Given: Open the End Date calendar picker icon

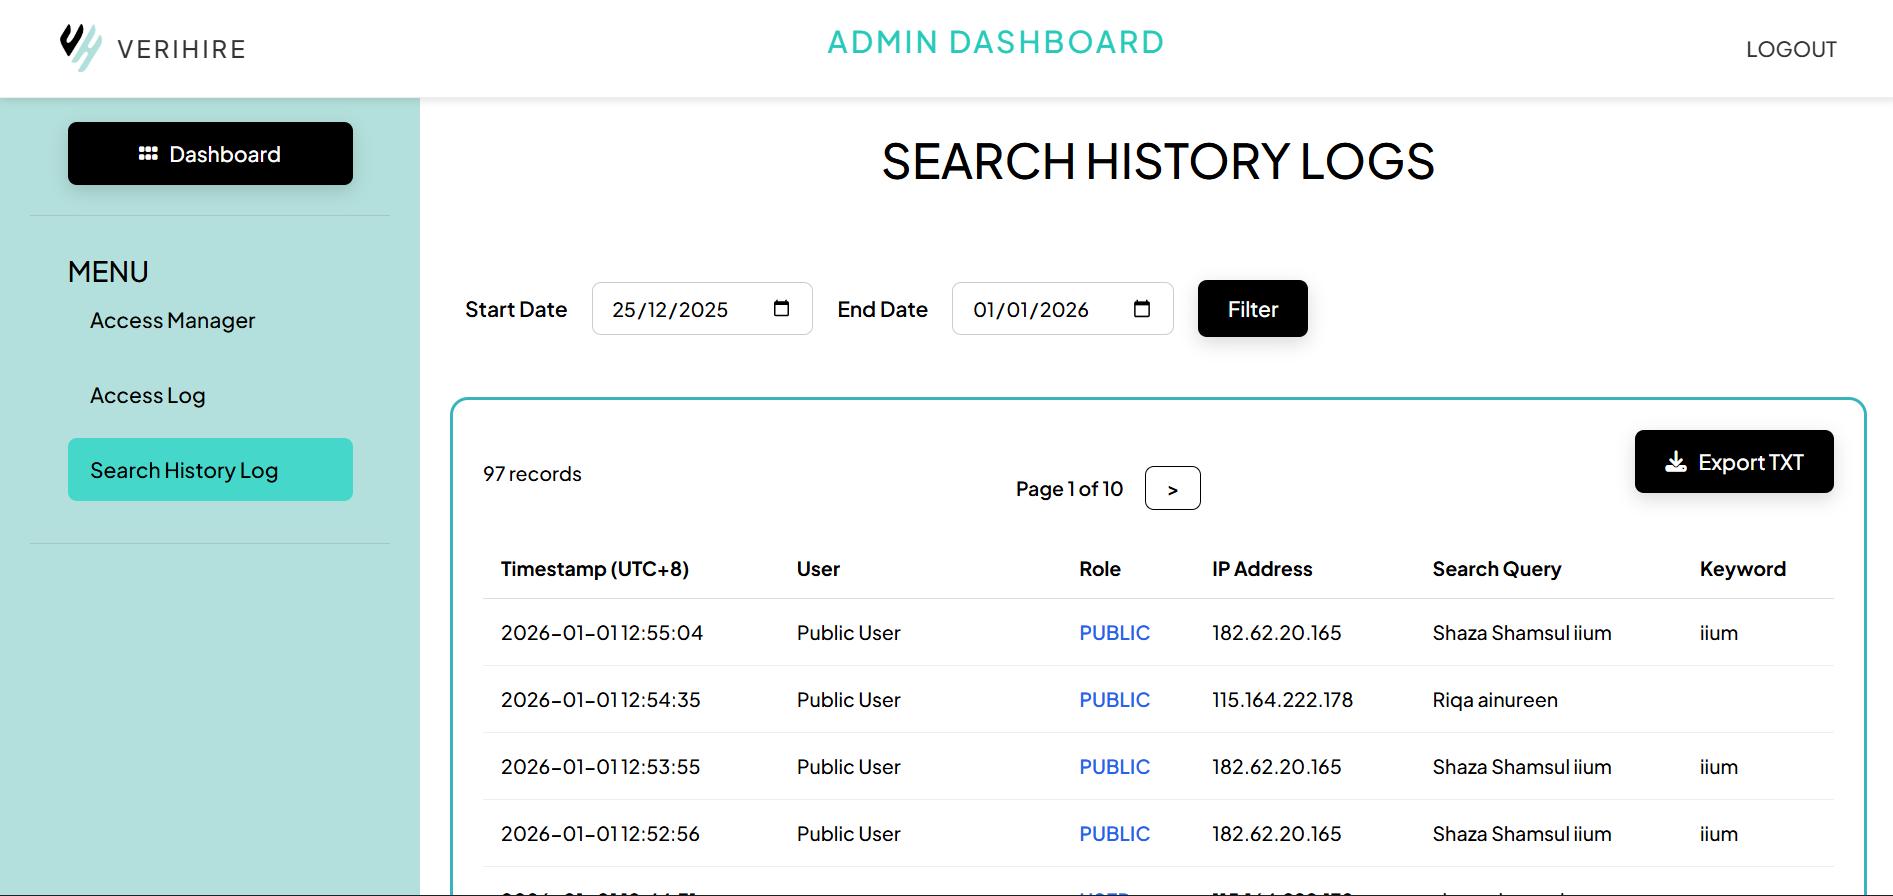Looking at the screenshot, I should pyautogui.click(x=1141, y=309).
